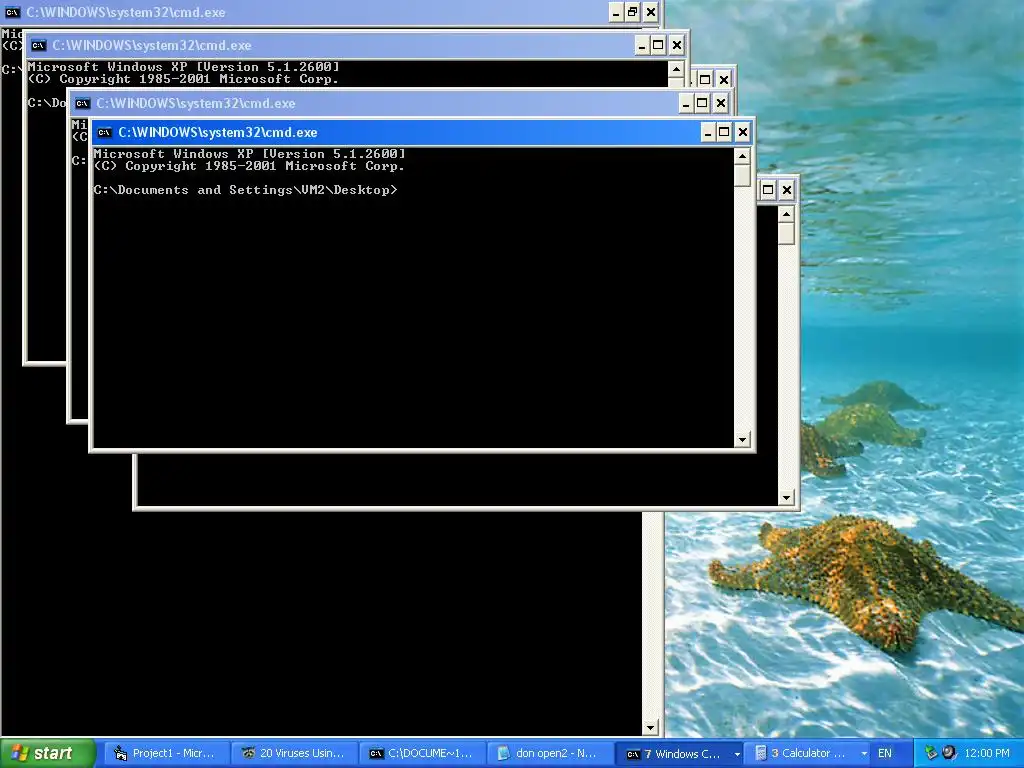This screenshot has height=768, width=1024.
Task: Switch to don open2 - N... Notepad
Action: click(550, 753)
